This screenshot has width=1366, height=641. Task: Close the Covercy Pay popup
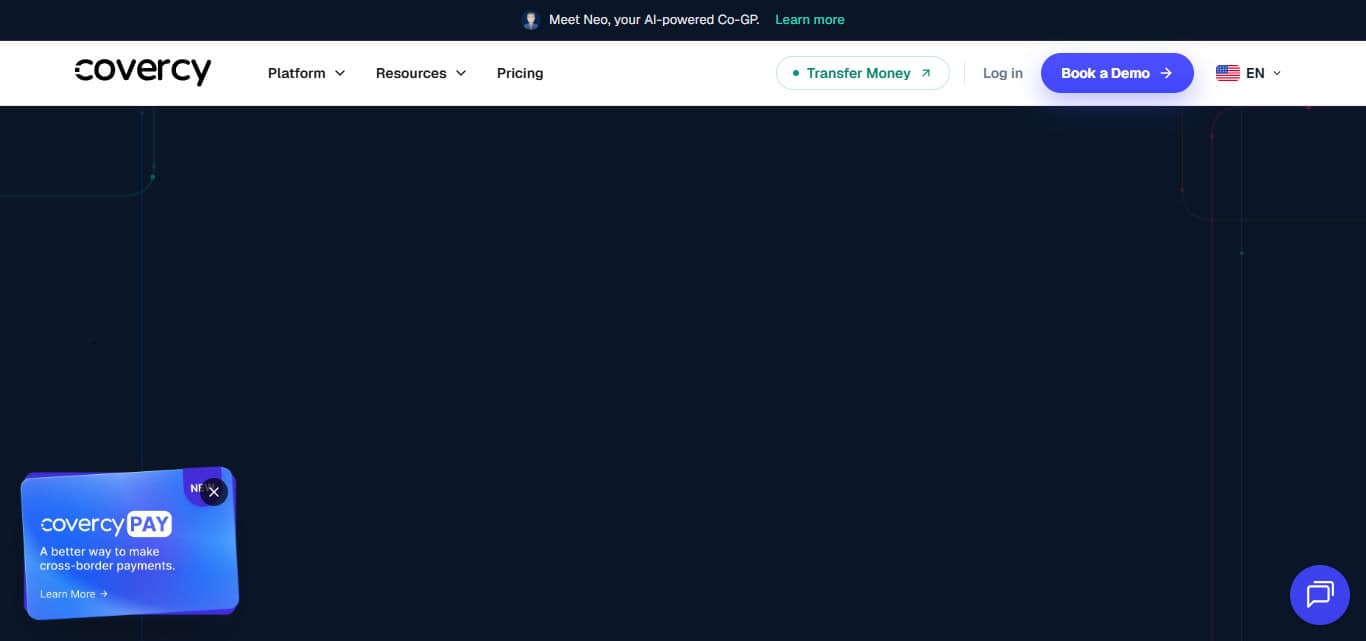213,492
